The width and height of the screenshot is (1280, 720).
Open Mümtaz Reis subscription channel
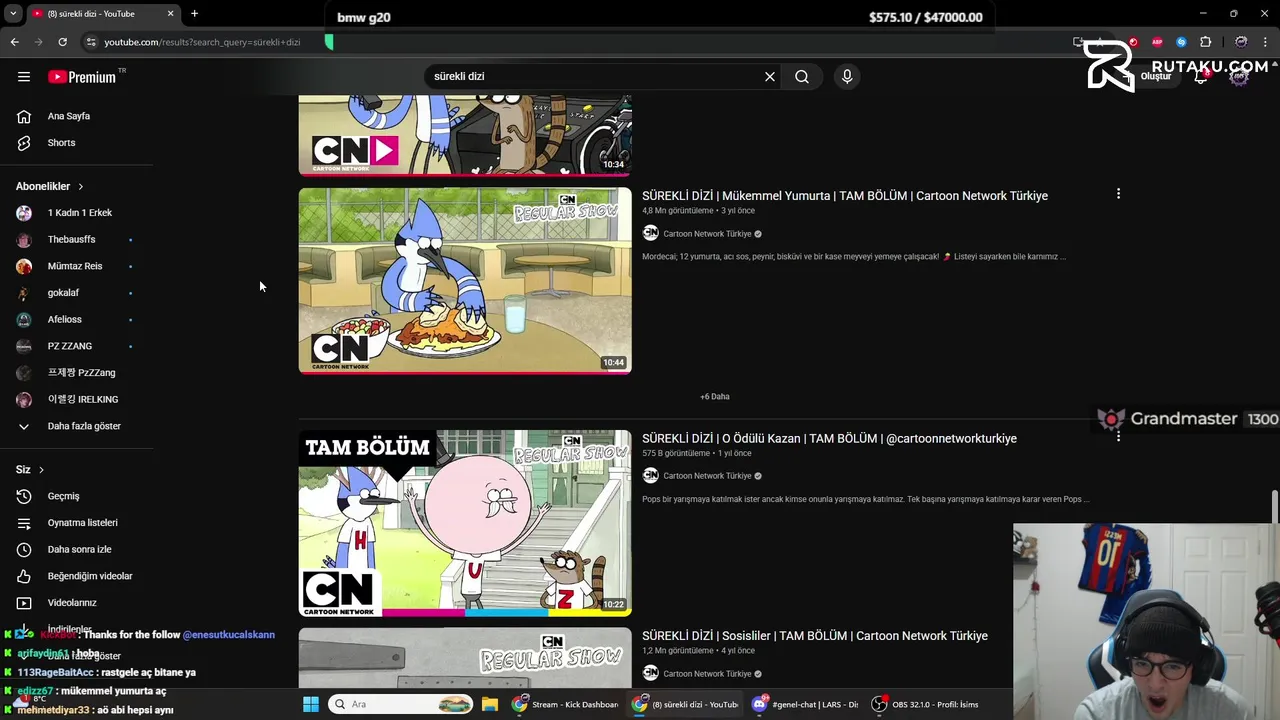click(76, 266)
